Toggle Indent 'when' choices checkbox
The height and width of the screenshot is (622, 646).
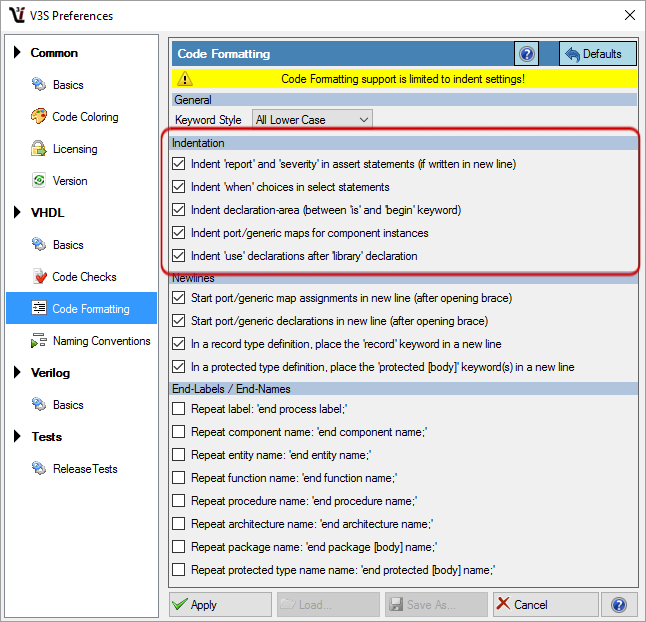coord(178,187)
